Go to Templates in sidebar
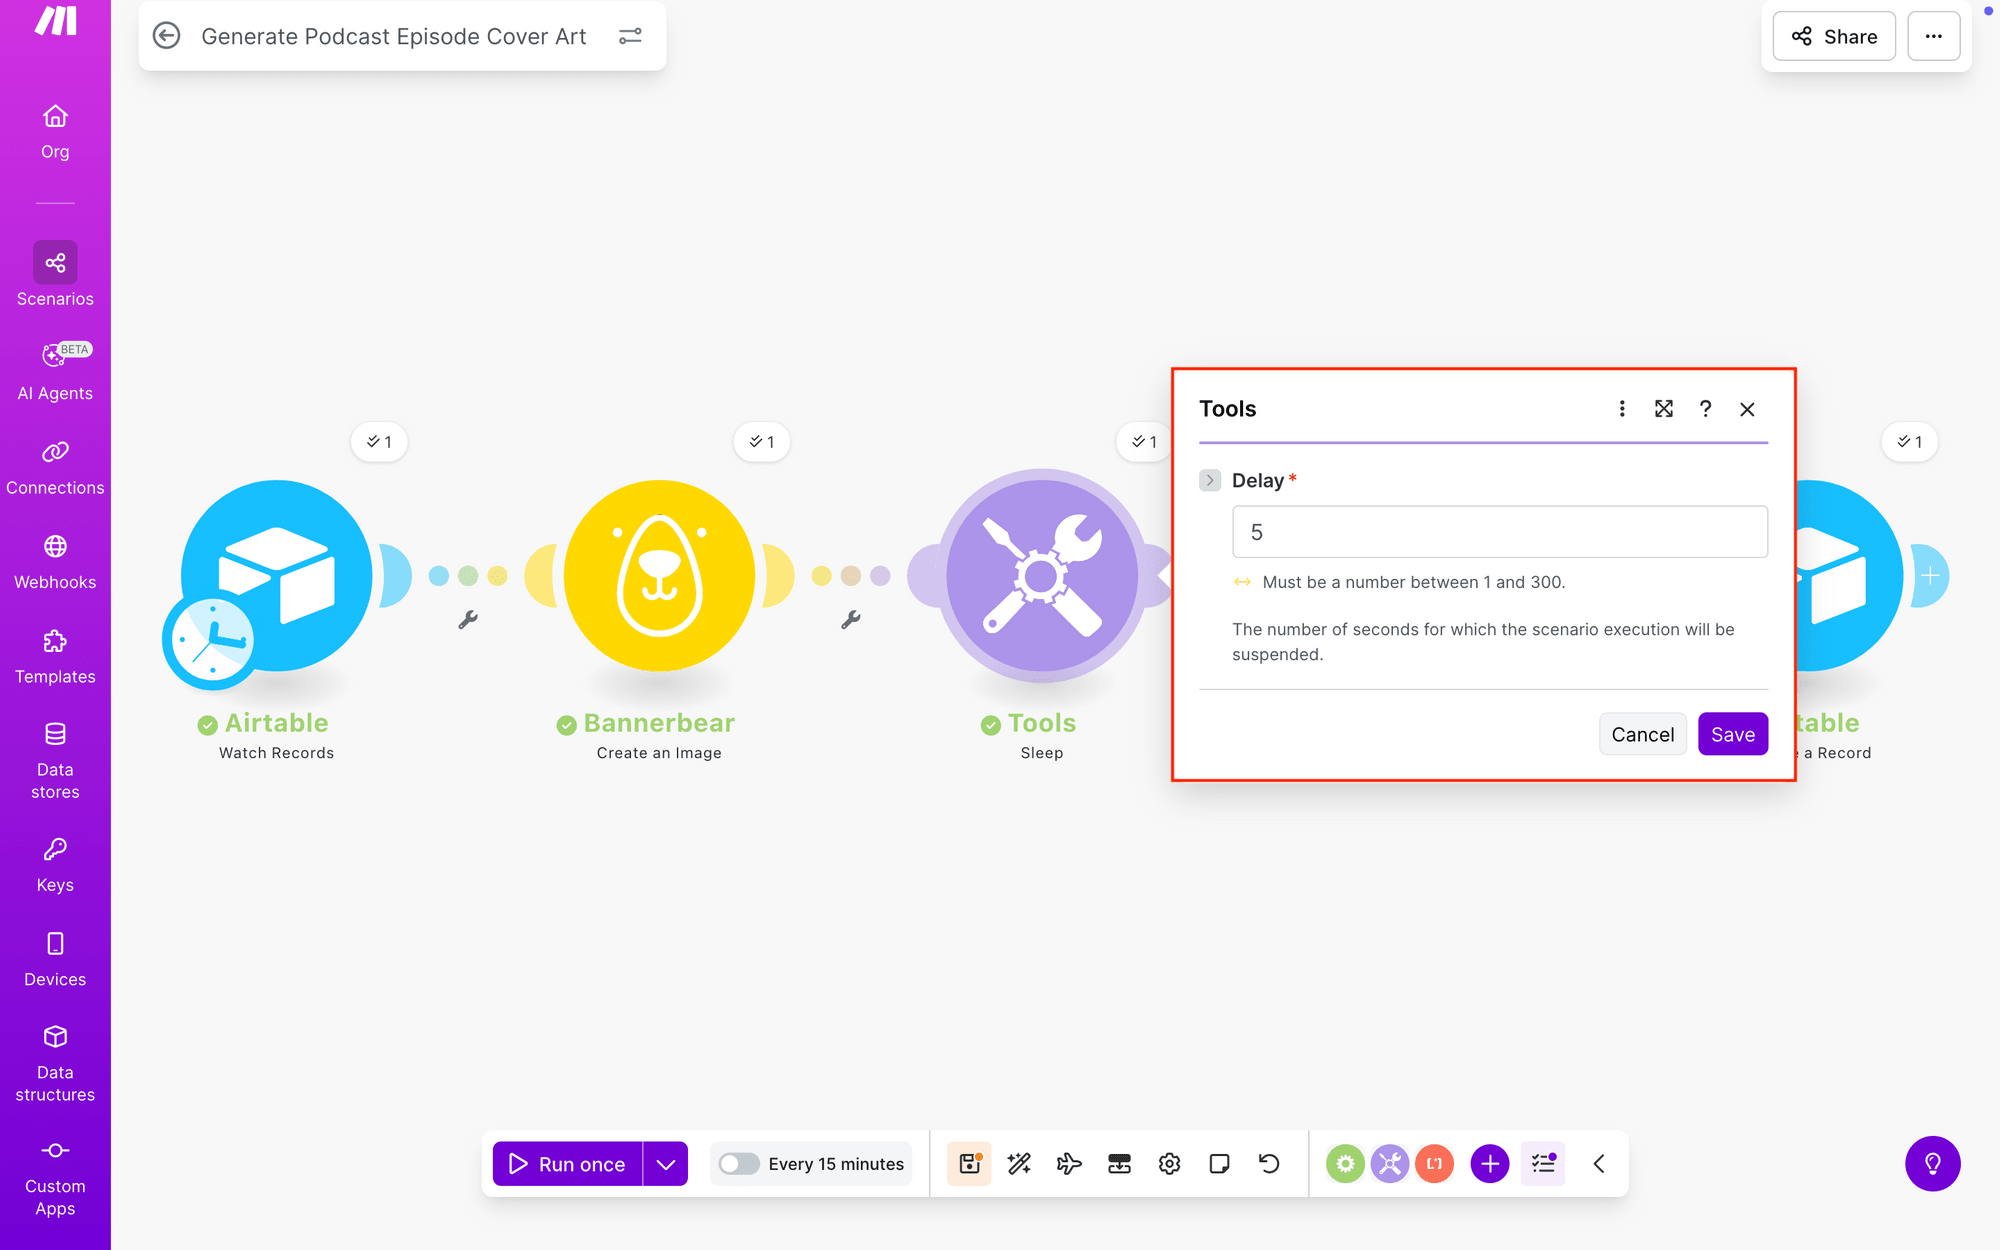The image size is (2000, 1250). point(55,657)
